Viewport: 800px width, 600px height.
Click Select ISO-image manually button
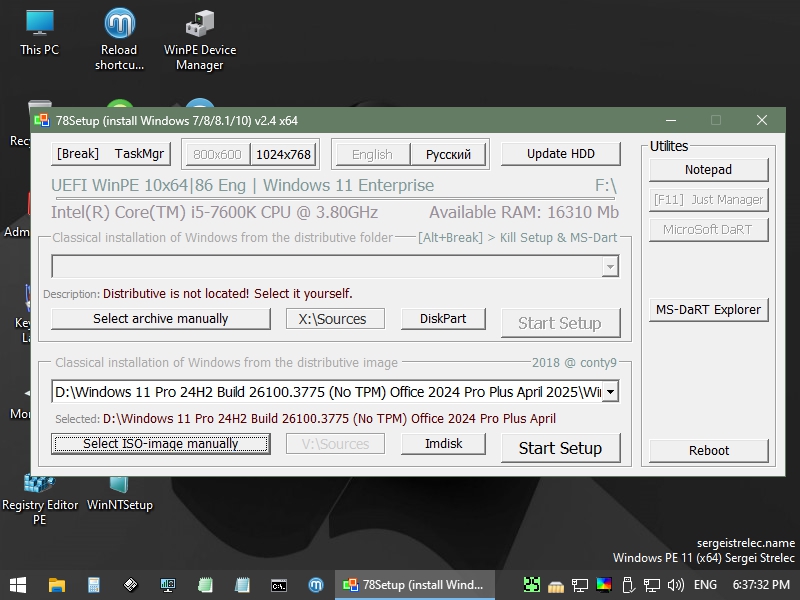pos(160,444)
